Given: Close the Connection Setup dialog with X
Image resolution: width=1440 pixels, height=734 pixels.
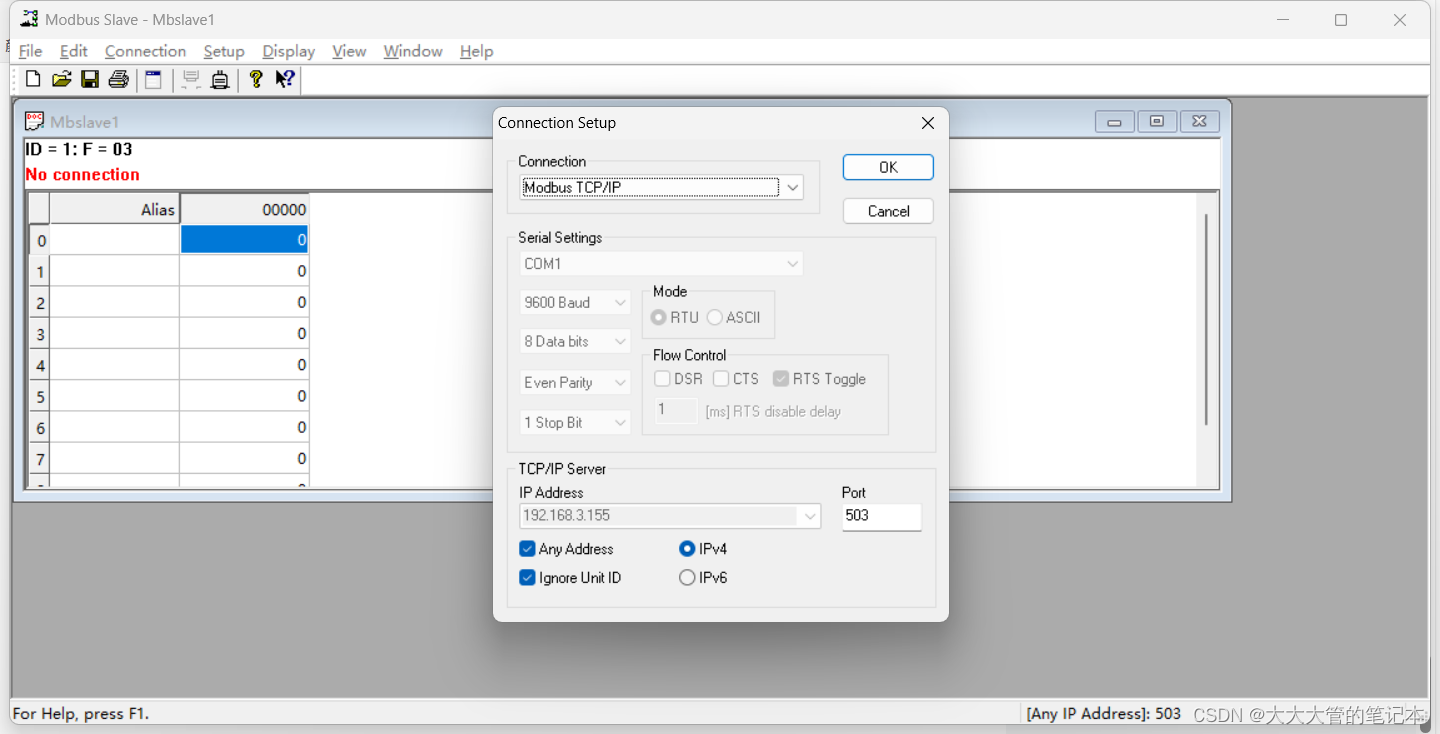Looking at the screenshot, I should click(x=928, y=123).
